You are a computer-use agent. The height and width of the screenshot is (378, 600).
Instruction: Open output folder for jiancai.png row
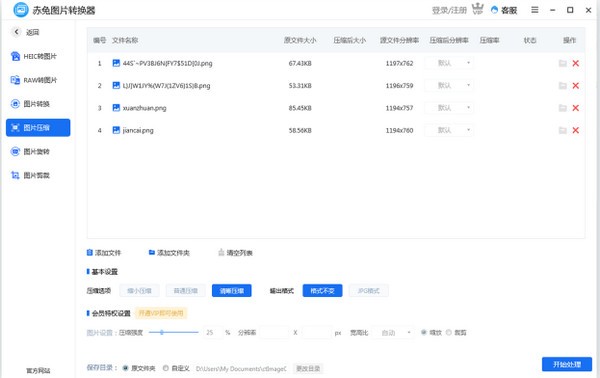click(x=562, y=130)
